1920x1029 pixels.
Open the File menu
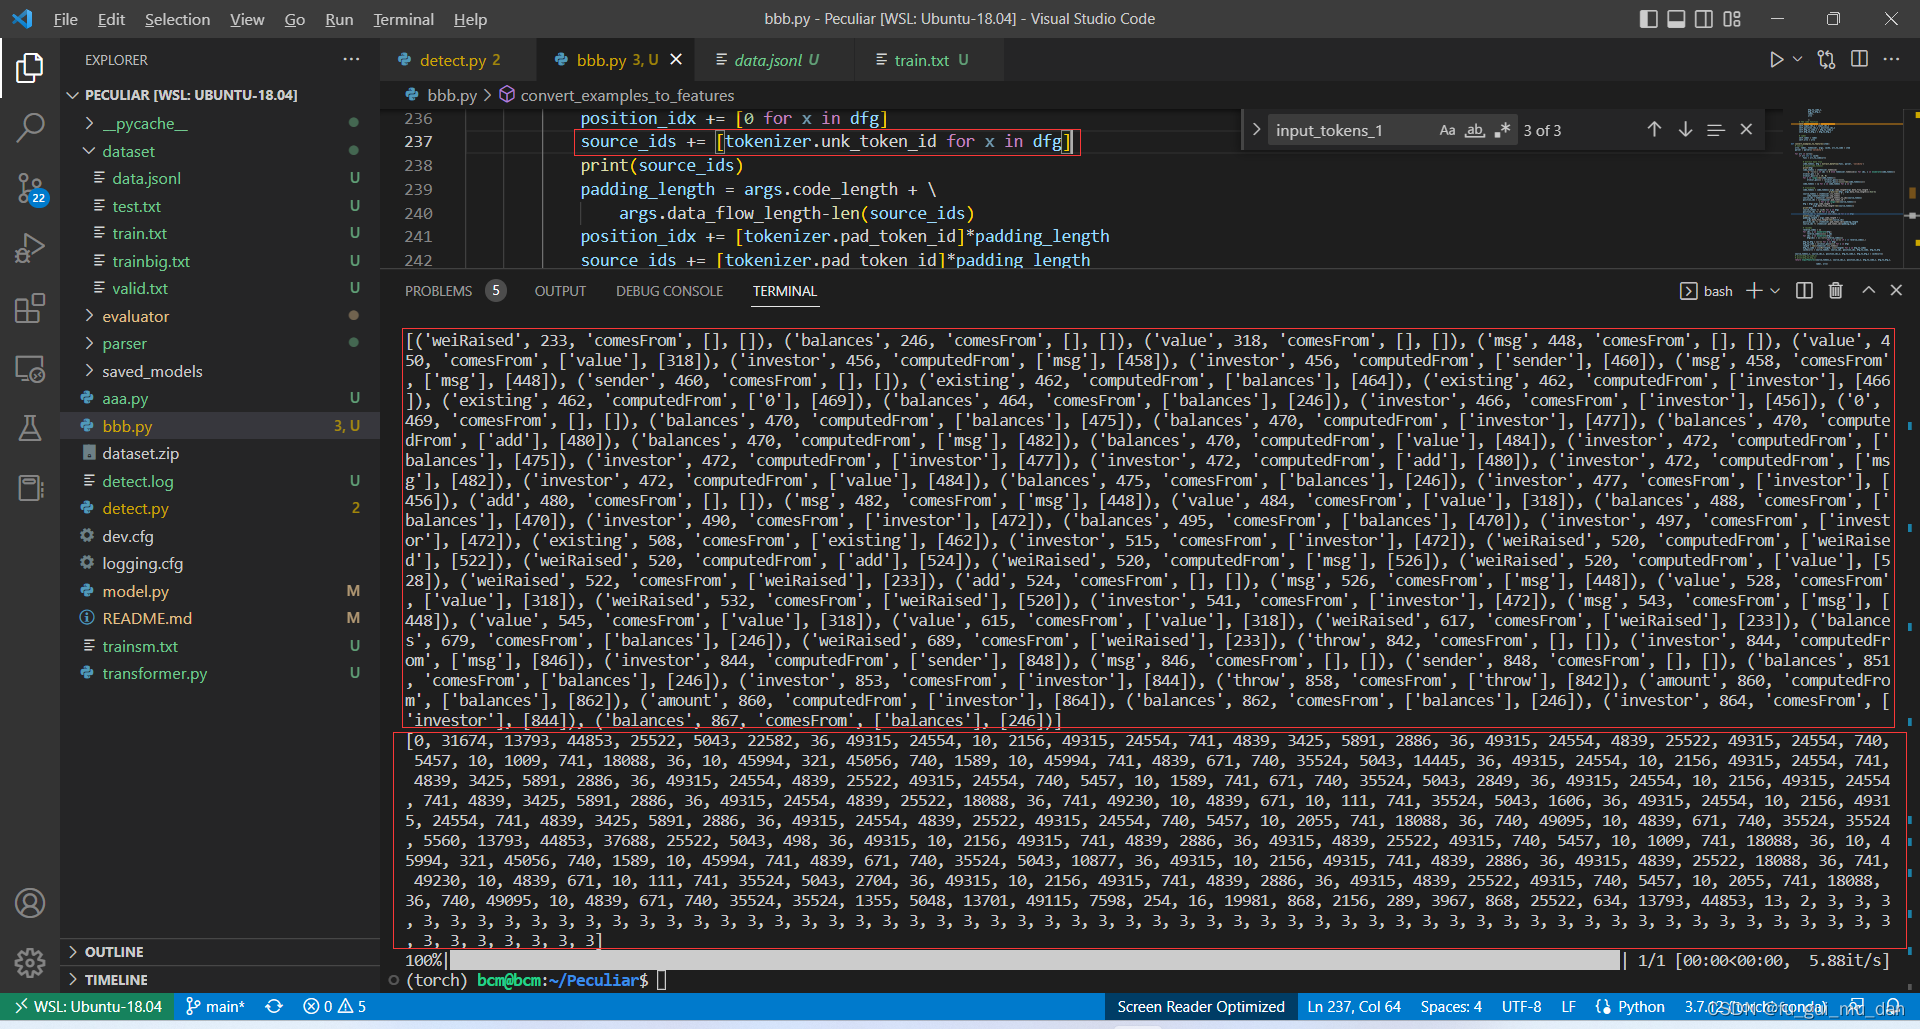coord(65,19)
